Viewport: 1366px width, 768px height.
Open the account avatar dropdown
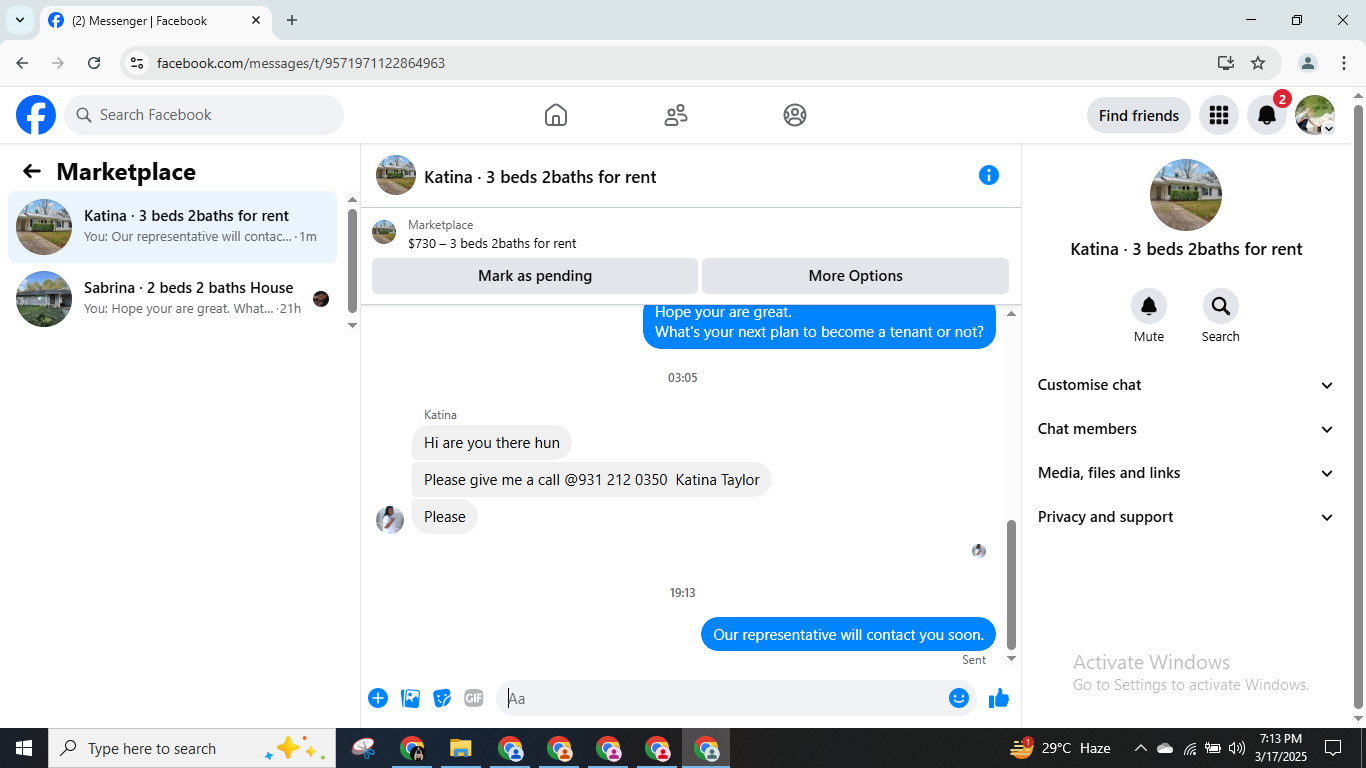tap(1315, 115)
